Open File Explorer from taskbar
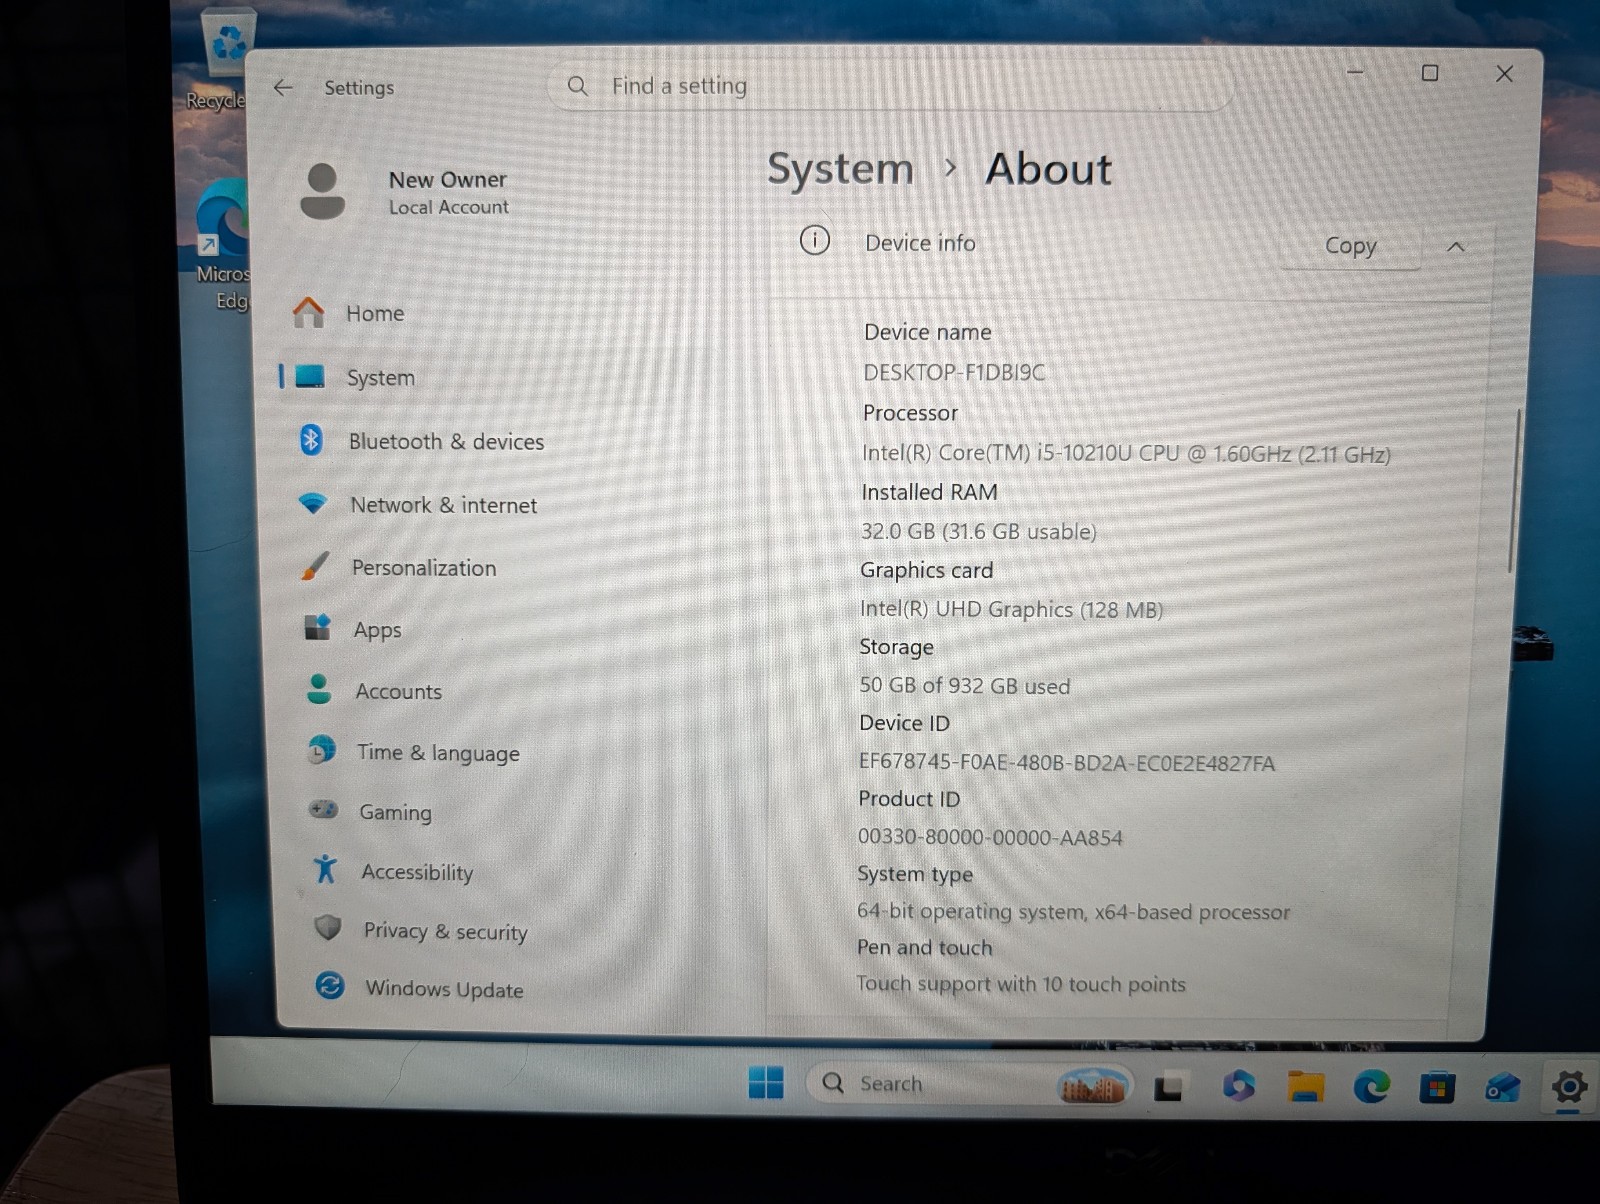 (1305, 1086)
